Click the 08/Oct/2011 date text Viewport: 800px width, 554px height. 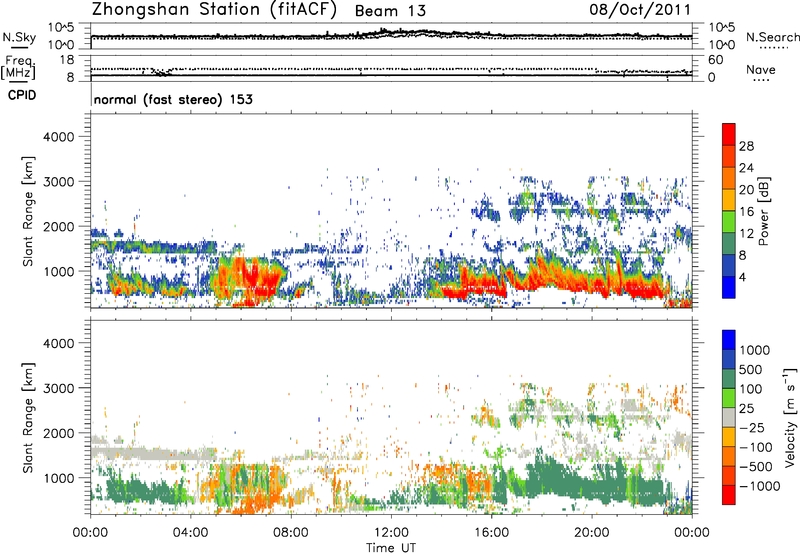tap(640, 9)
